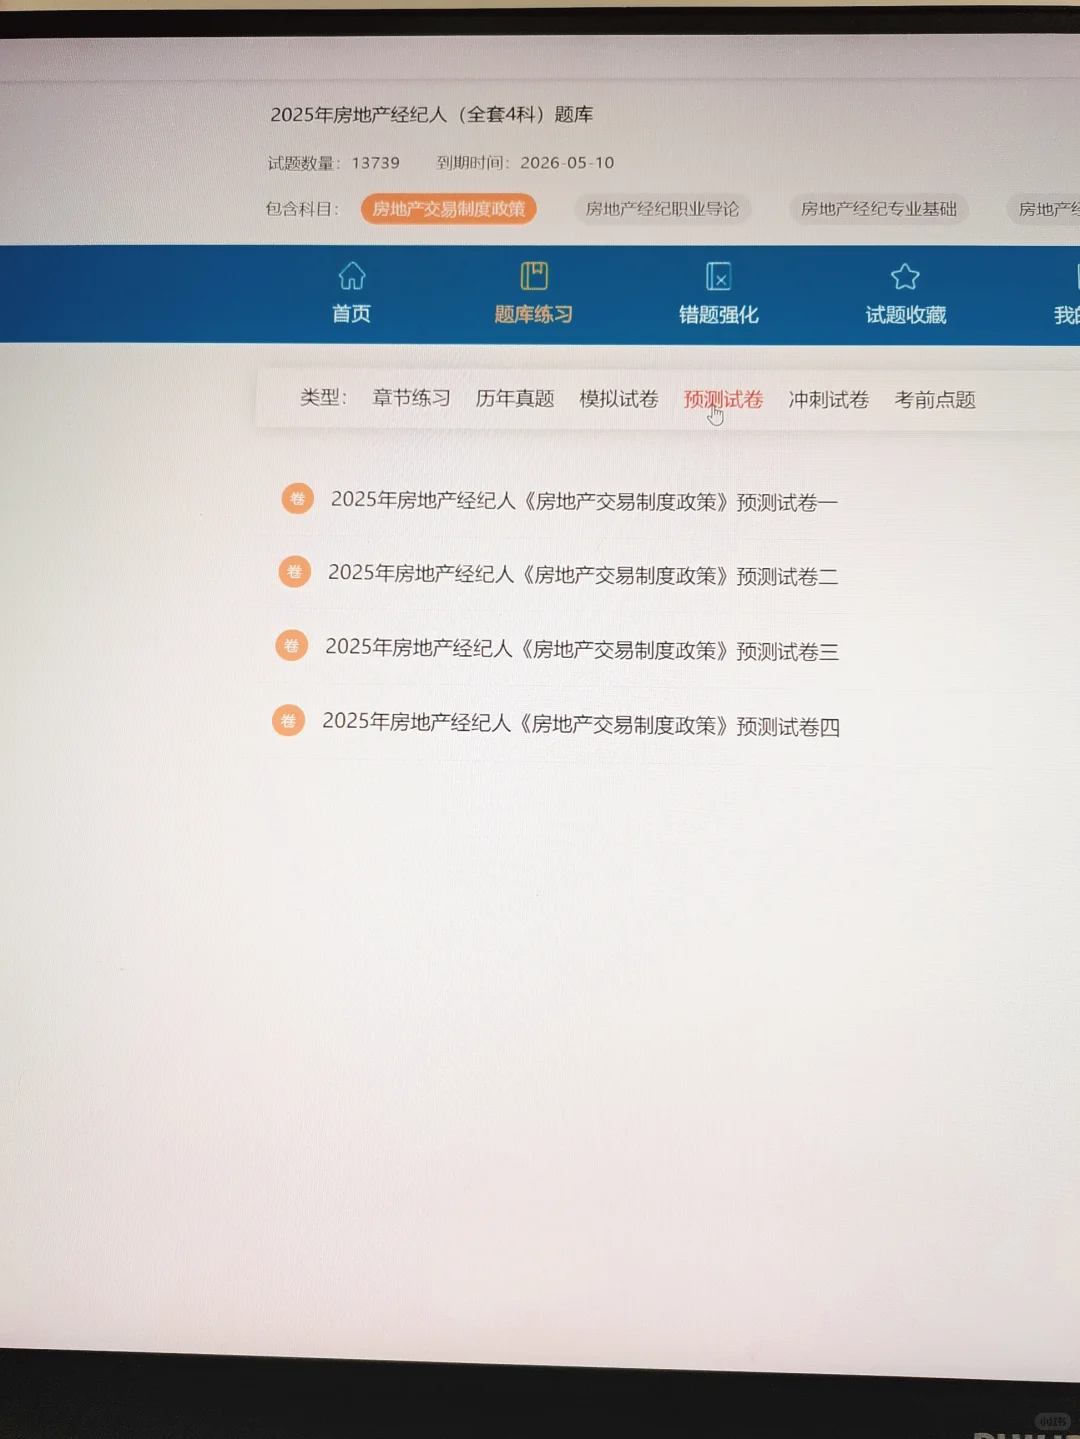Select subject 房地产经纪专业基础
1080x1439 pixels.
click(879, 209)
